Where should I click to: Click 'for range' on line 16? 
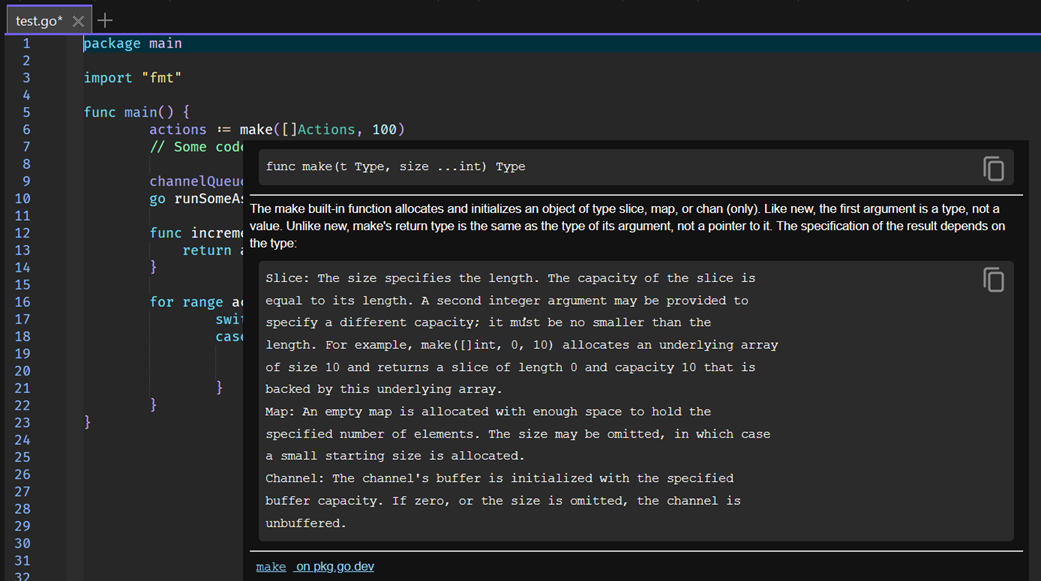click(187, 303)
